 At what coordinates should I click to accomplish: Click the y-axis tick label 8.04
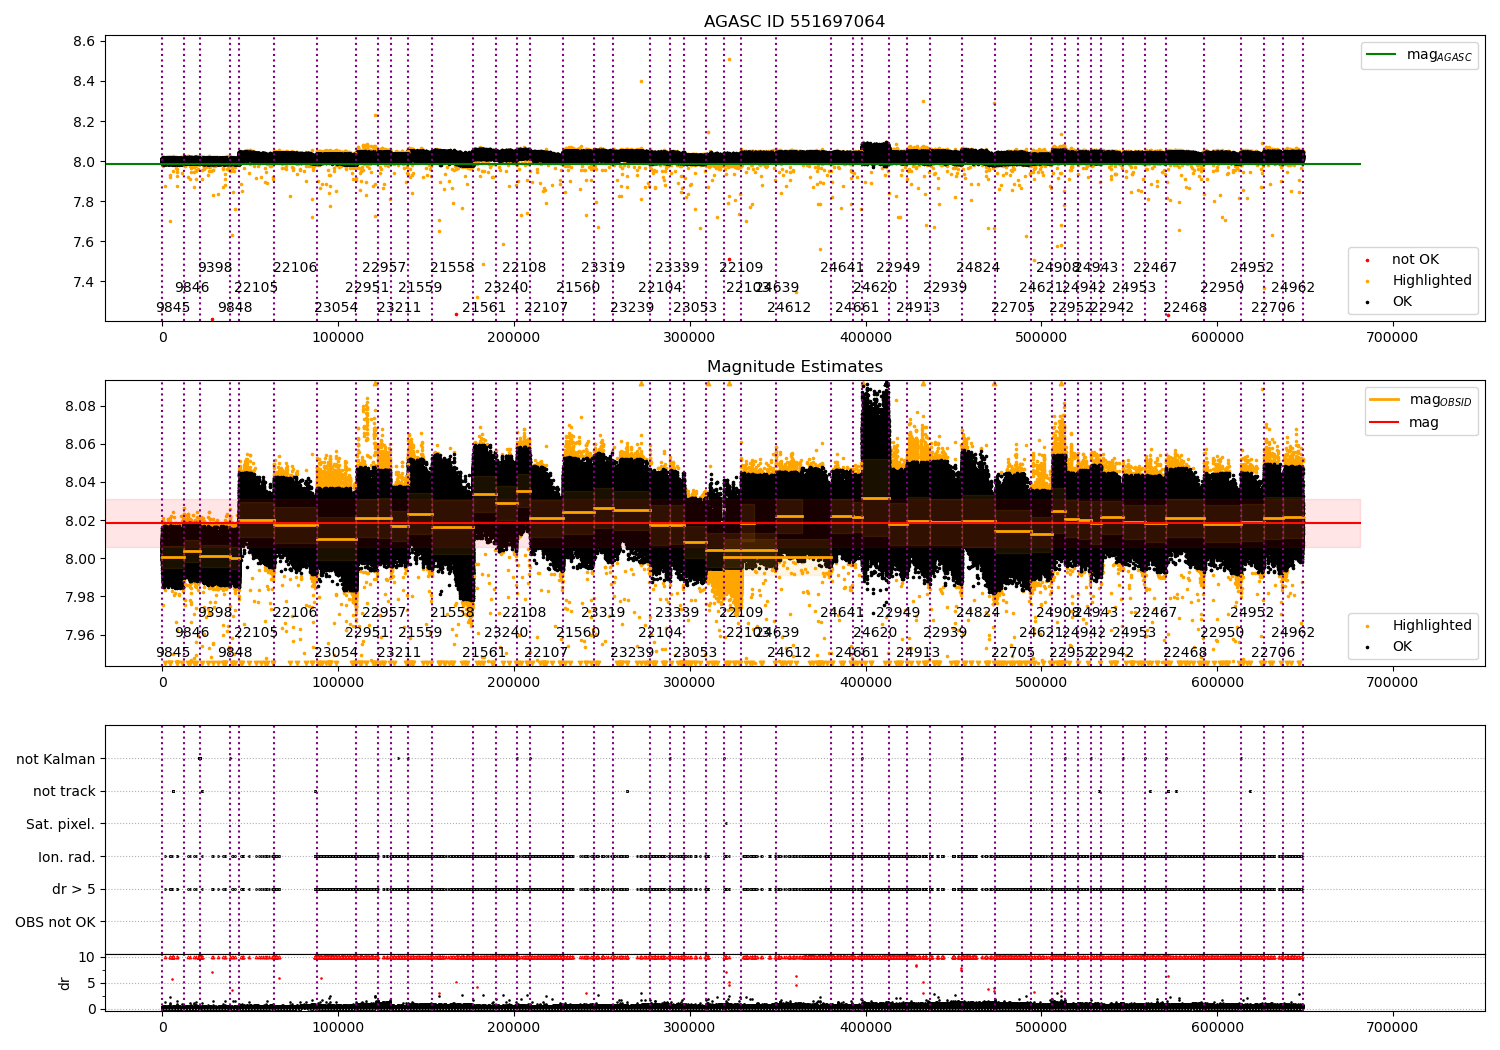(80, 482)
